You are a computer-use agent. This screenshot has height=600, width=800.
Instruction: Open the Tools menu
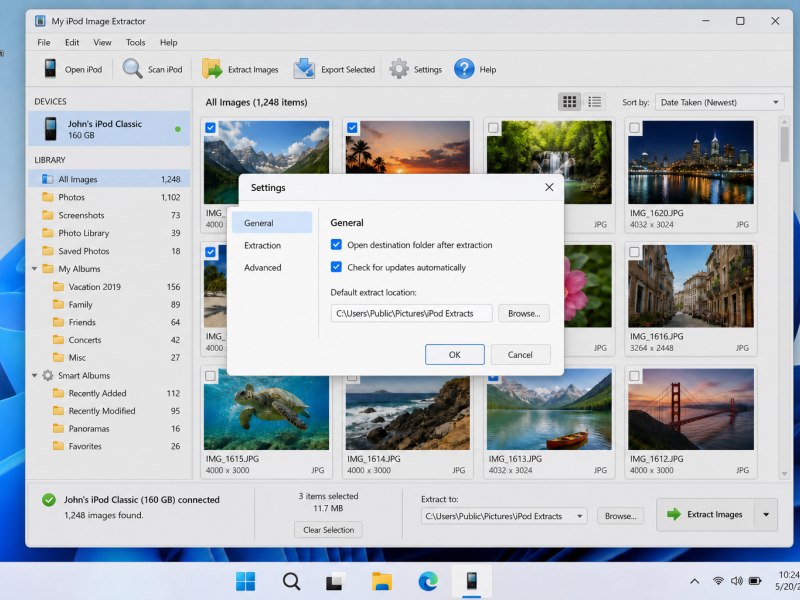(x=136, y=42)
